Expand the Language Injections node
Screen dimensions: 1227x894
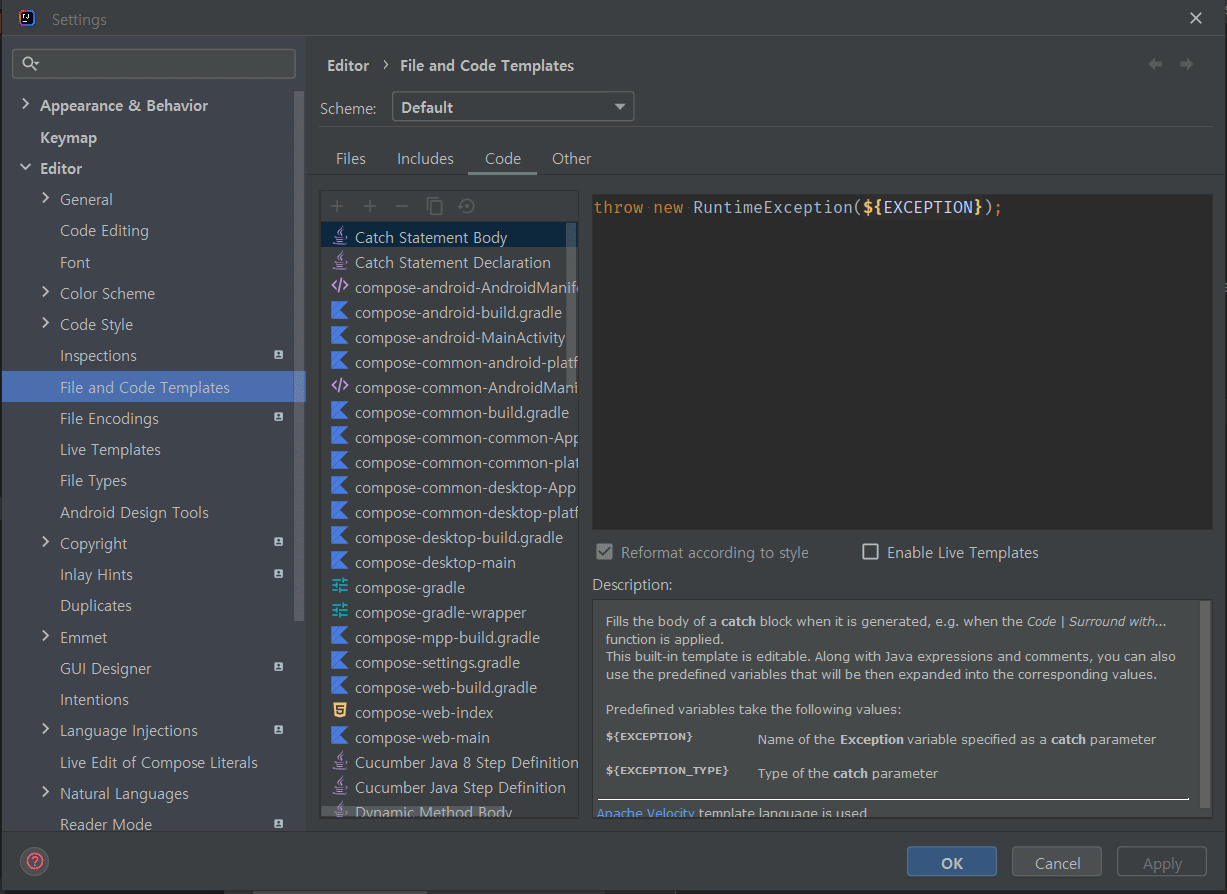coord(46,730)
